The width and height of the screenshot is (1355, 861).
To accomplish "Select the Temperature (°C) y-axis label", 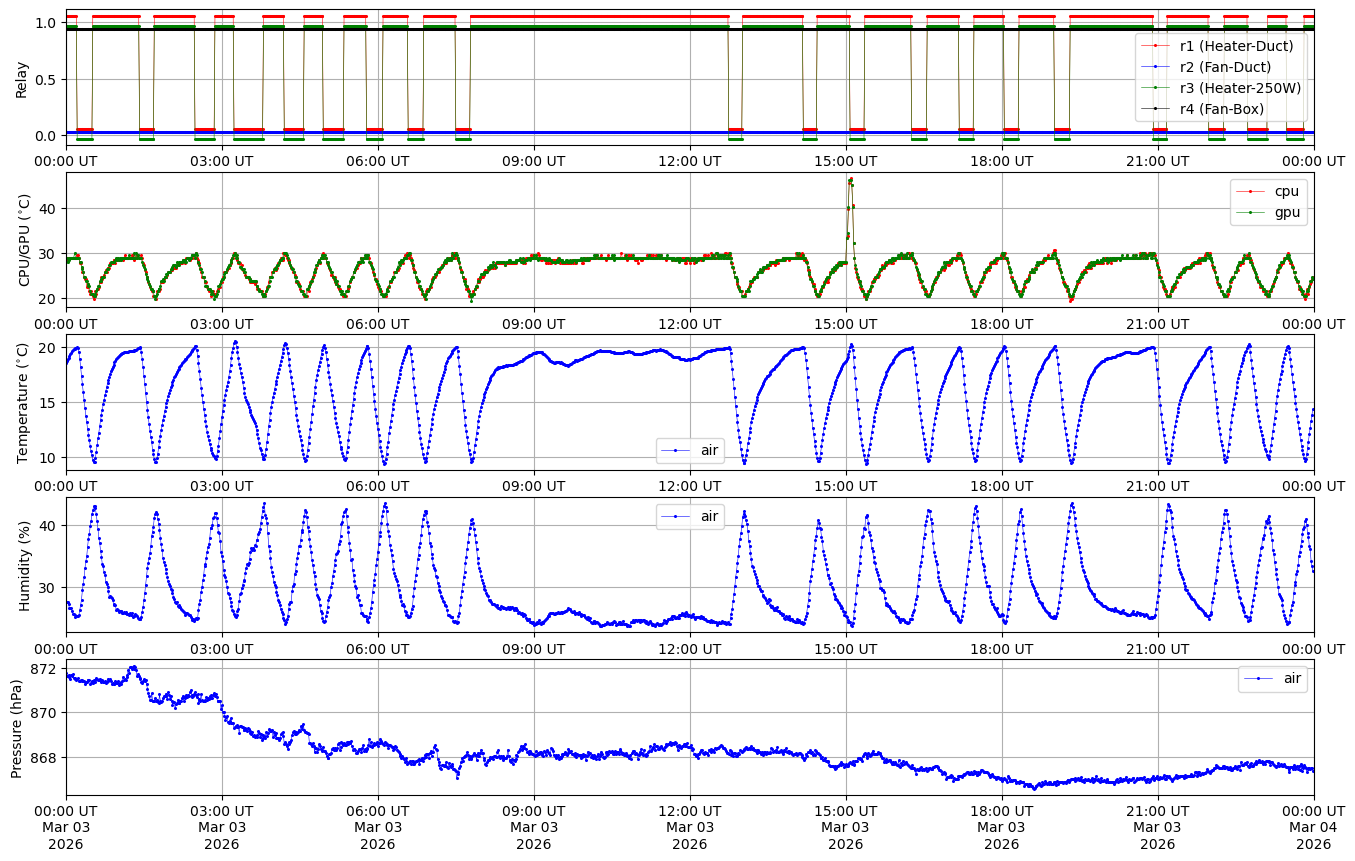I will coord(23,402).
